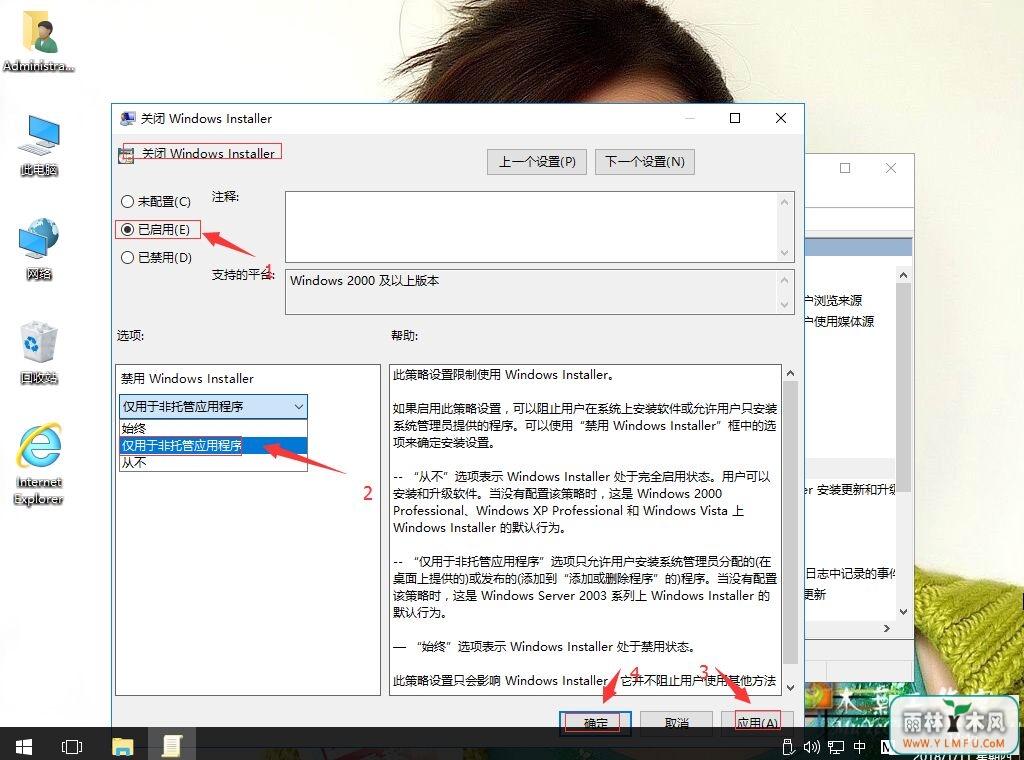Screen dimensions: 1024x760
Task: Click the Windows 2000 及以上版本 platform text
Action: point(364,281)
